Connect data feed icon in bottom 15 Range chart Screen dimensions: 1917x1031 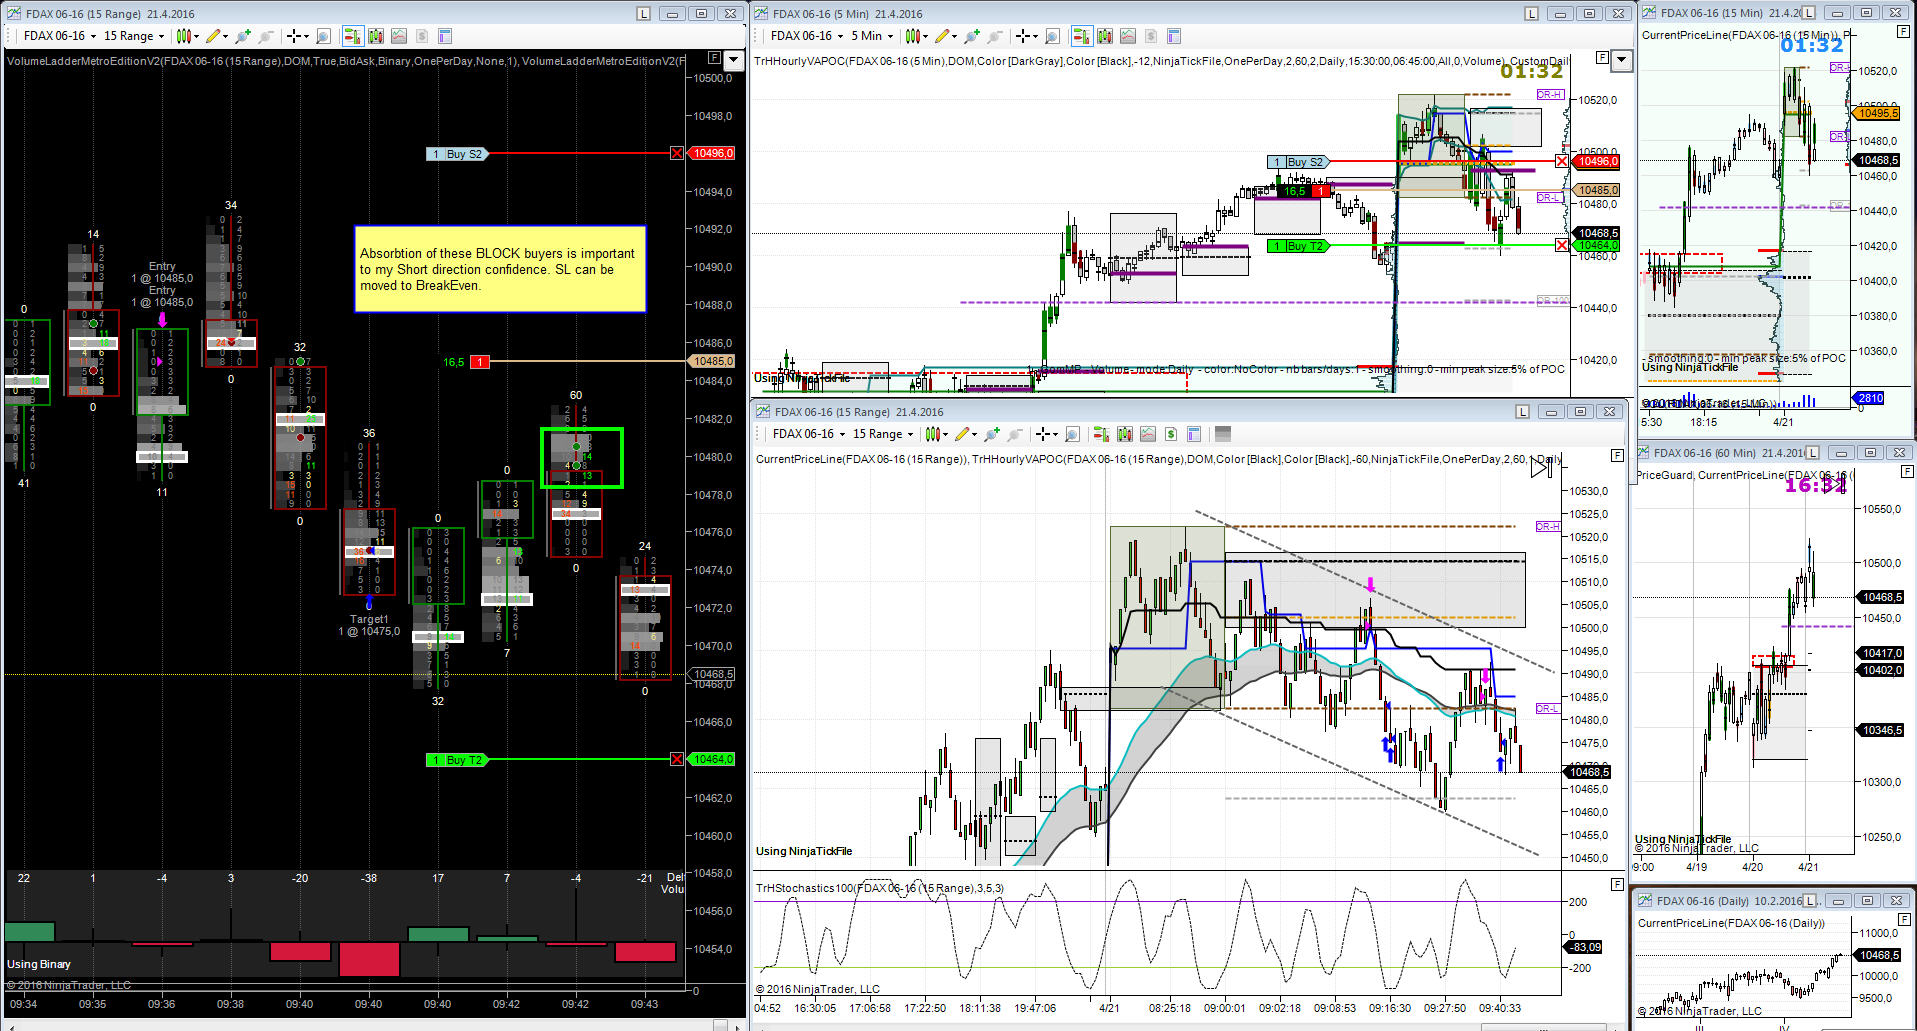click(x=992, y=434)
